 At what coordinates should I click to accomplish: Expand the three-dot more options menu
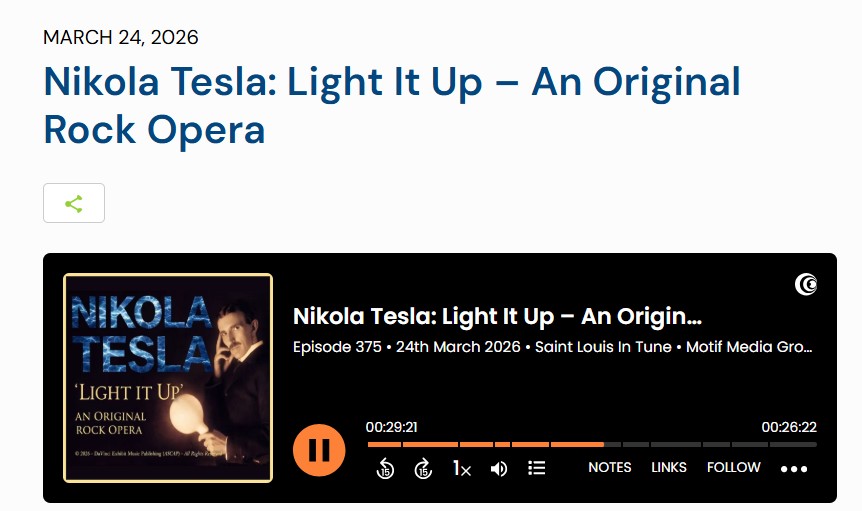click(x=794, y=469)
